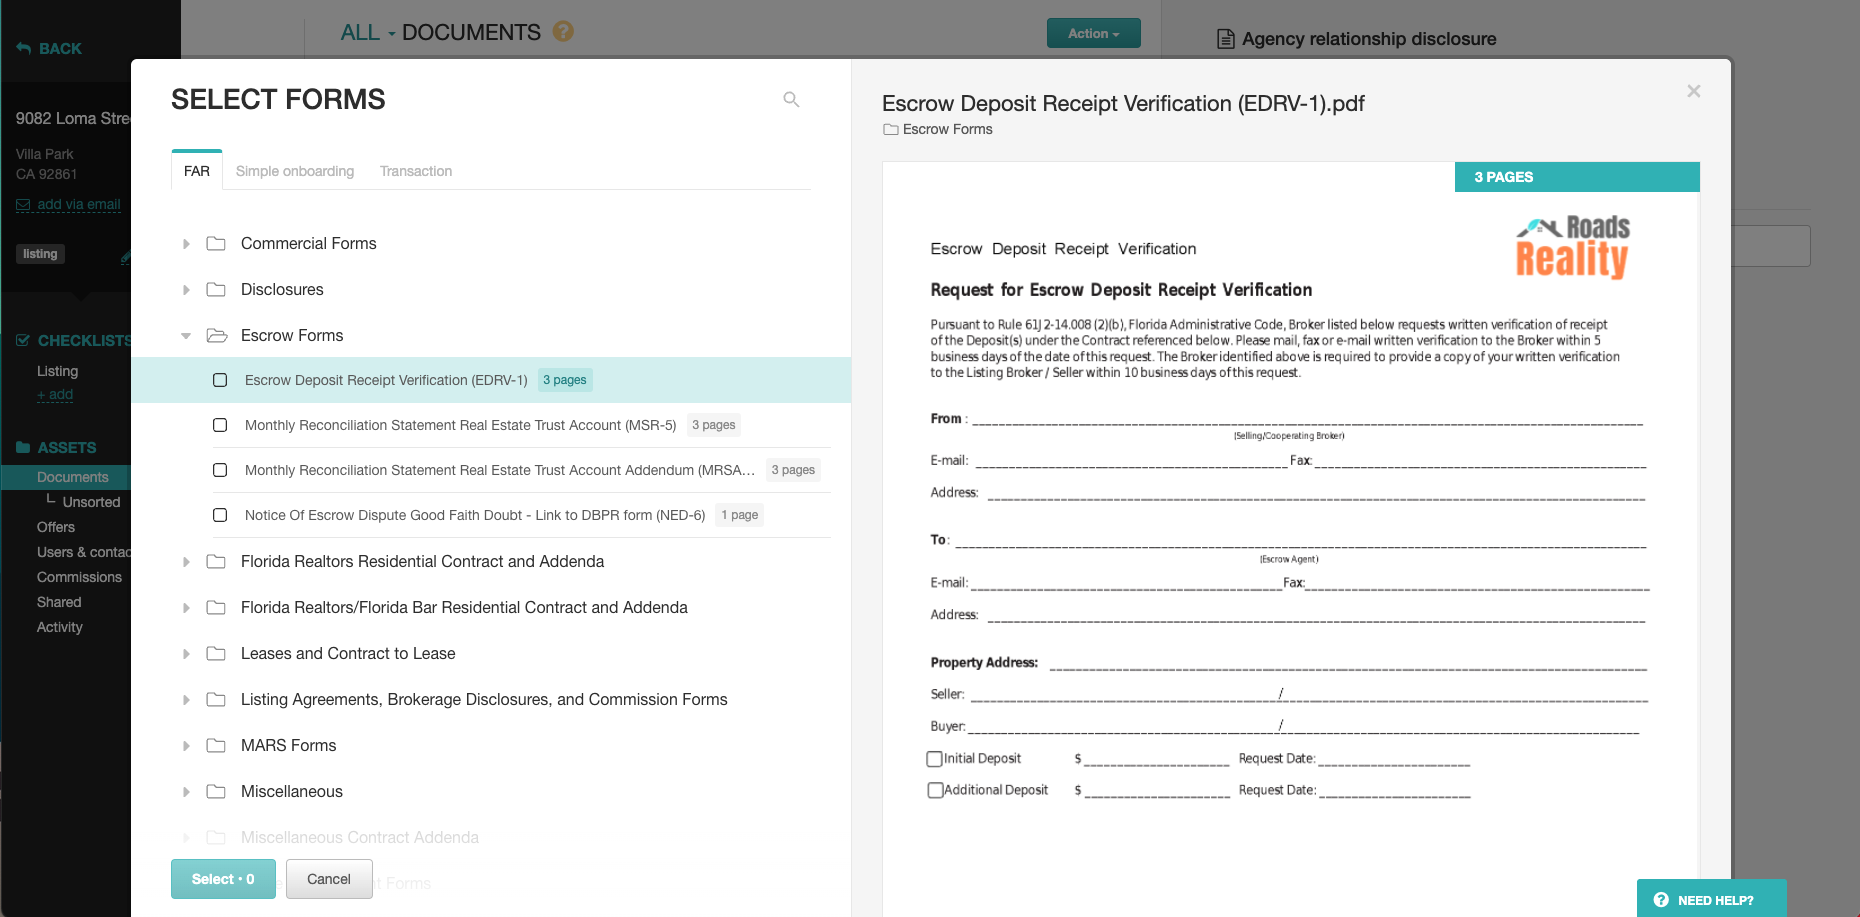Check the Escrow Deposit Receipt Verification (EDRV-1) checkbox
1860x917 pixels.
pos(220,380)
